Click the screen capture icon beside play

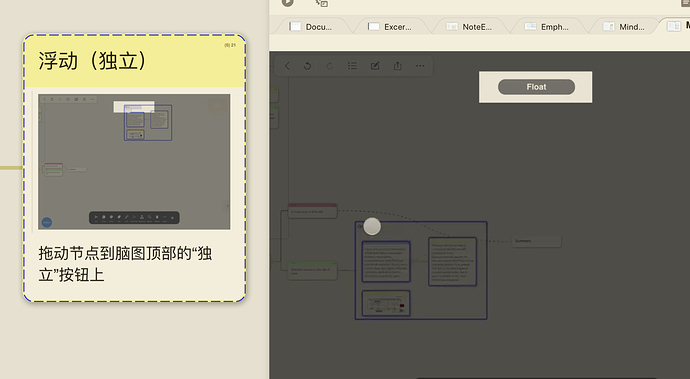[x=322, y=3]
